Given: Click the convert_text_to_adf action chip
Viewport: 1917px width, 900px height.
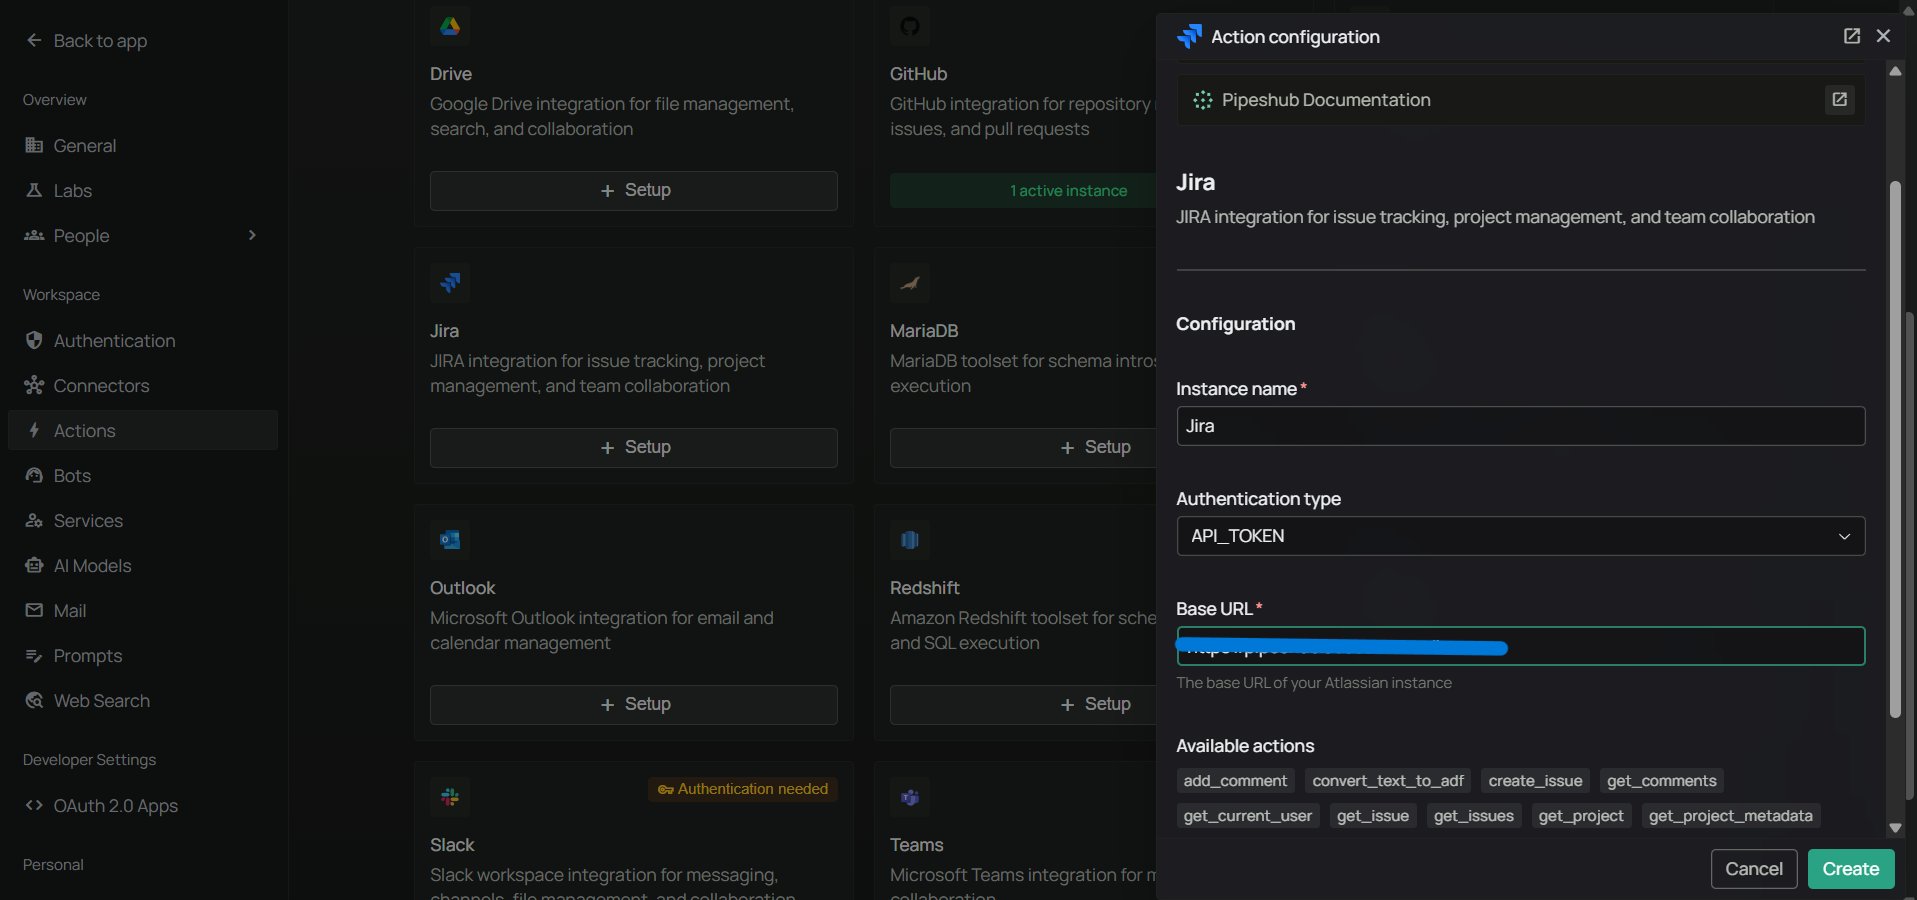Looking at the screenshot, I should pos(1388,781).
